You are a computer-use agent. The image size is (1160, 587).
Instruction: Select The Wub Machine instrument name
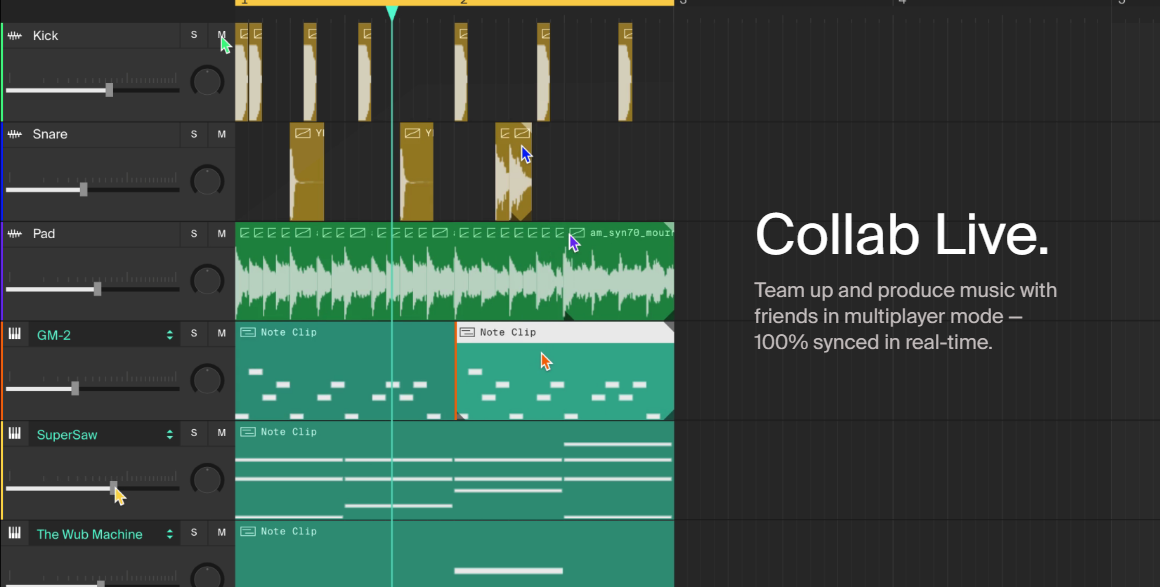90,534
